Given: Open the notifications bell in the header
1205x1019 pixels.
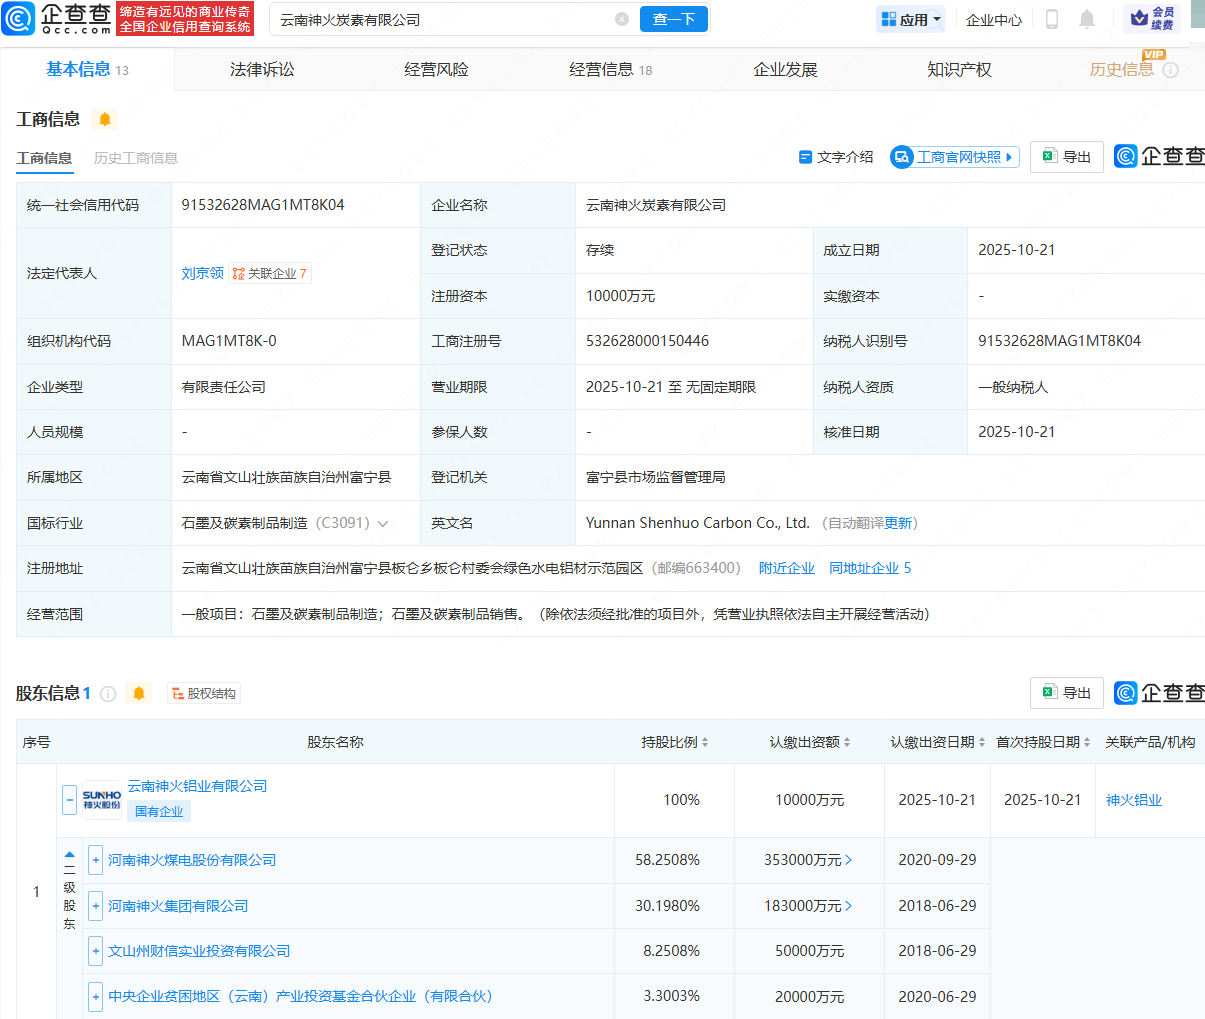Looking at the screenshot, I should (x=1087, y=19).
